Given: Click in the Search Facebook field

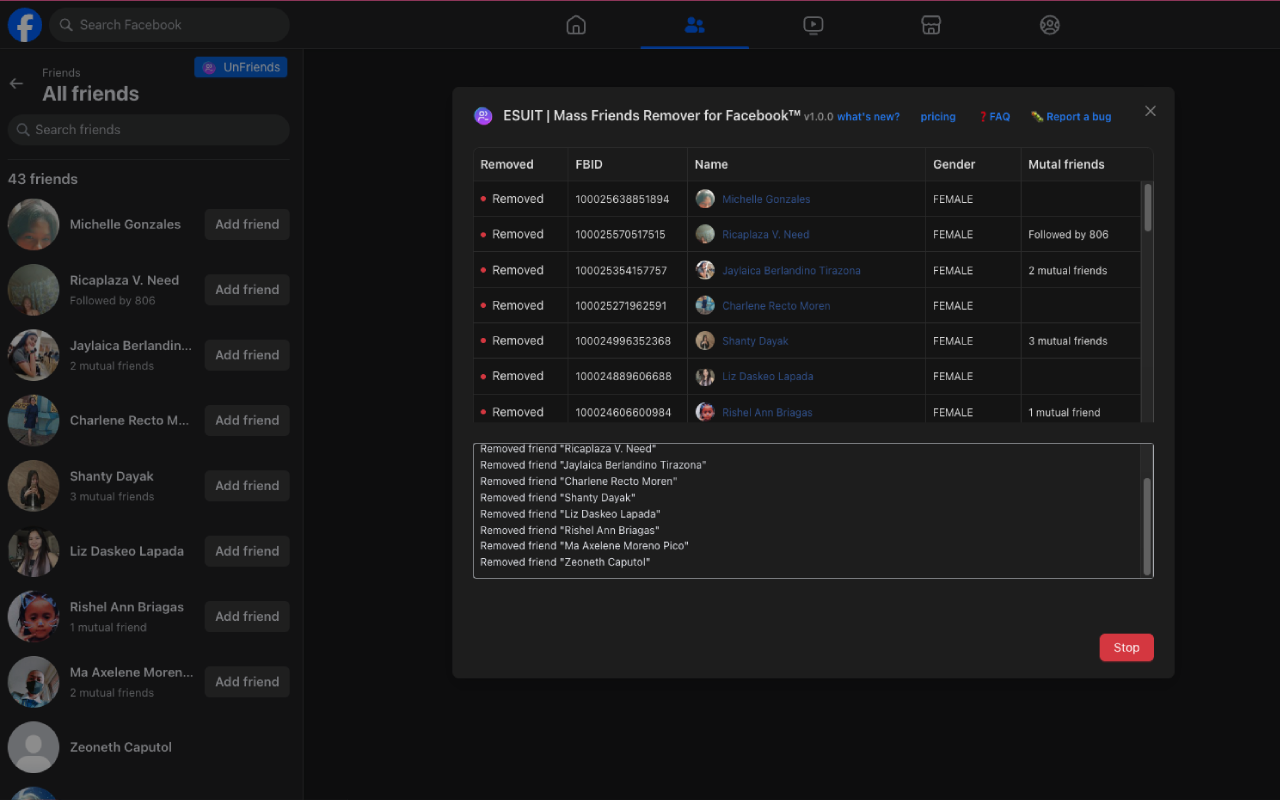Looking at the screenshot, I should tap(169, 25).
